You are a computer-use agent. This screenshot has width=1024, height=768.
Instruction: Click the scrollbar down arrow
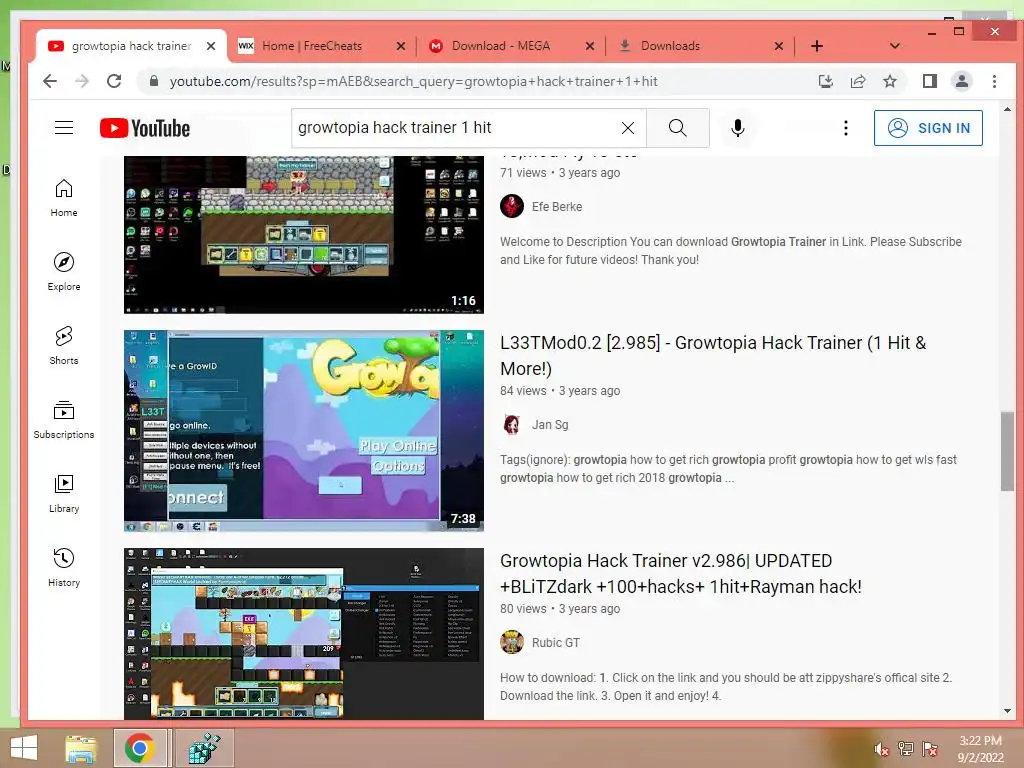tap(1007, 711)
